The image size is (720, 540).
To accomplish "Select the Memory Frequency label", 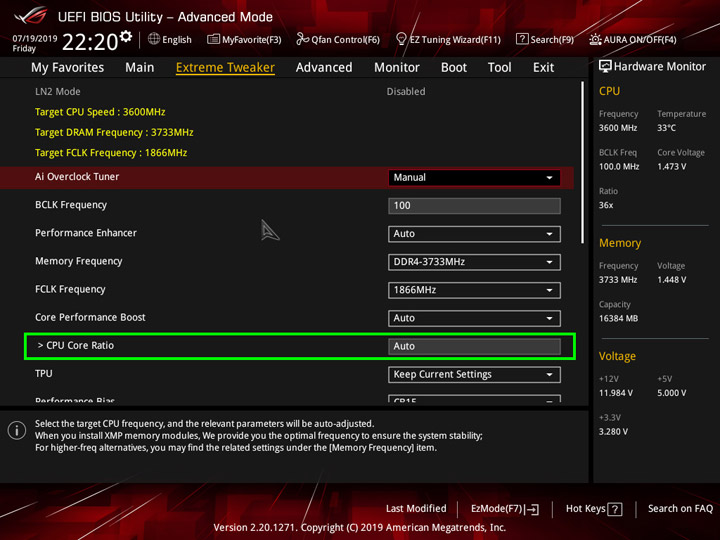I will pyautogui.click(x=79, y=261).
